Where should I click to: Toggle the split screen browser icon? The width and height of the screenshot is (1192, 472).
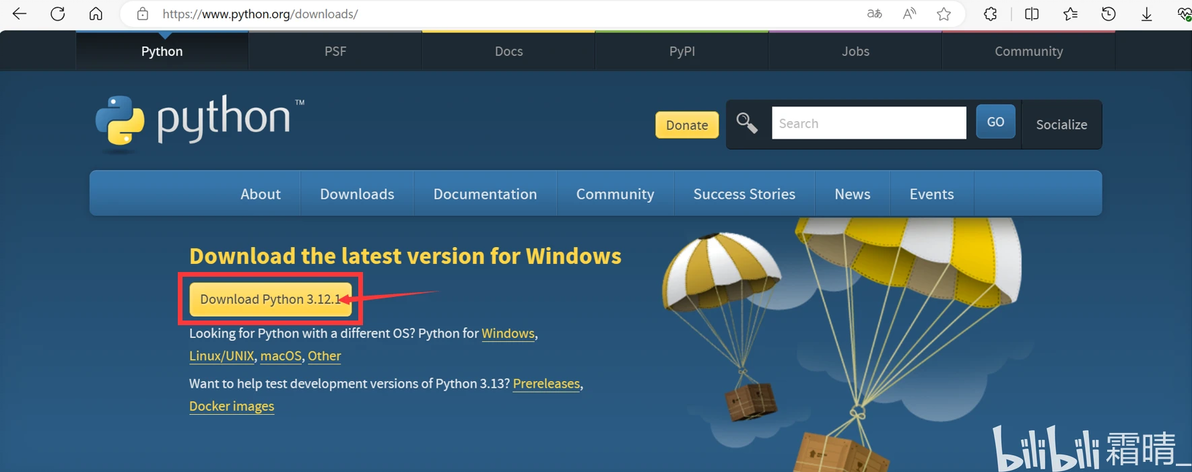pos(1032,14)
